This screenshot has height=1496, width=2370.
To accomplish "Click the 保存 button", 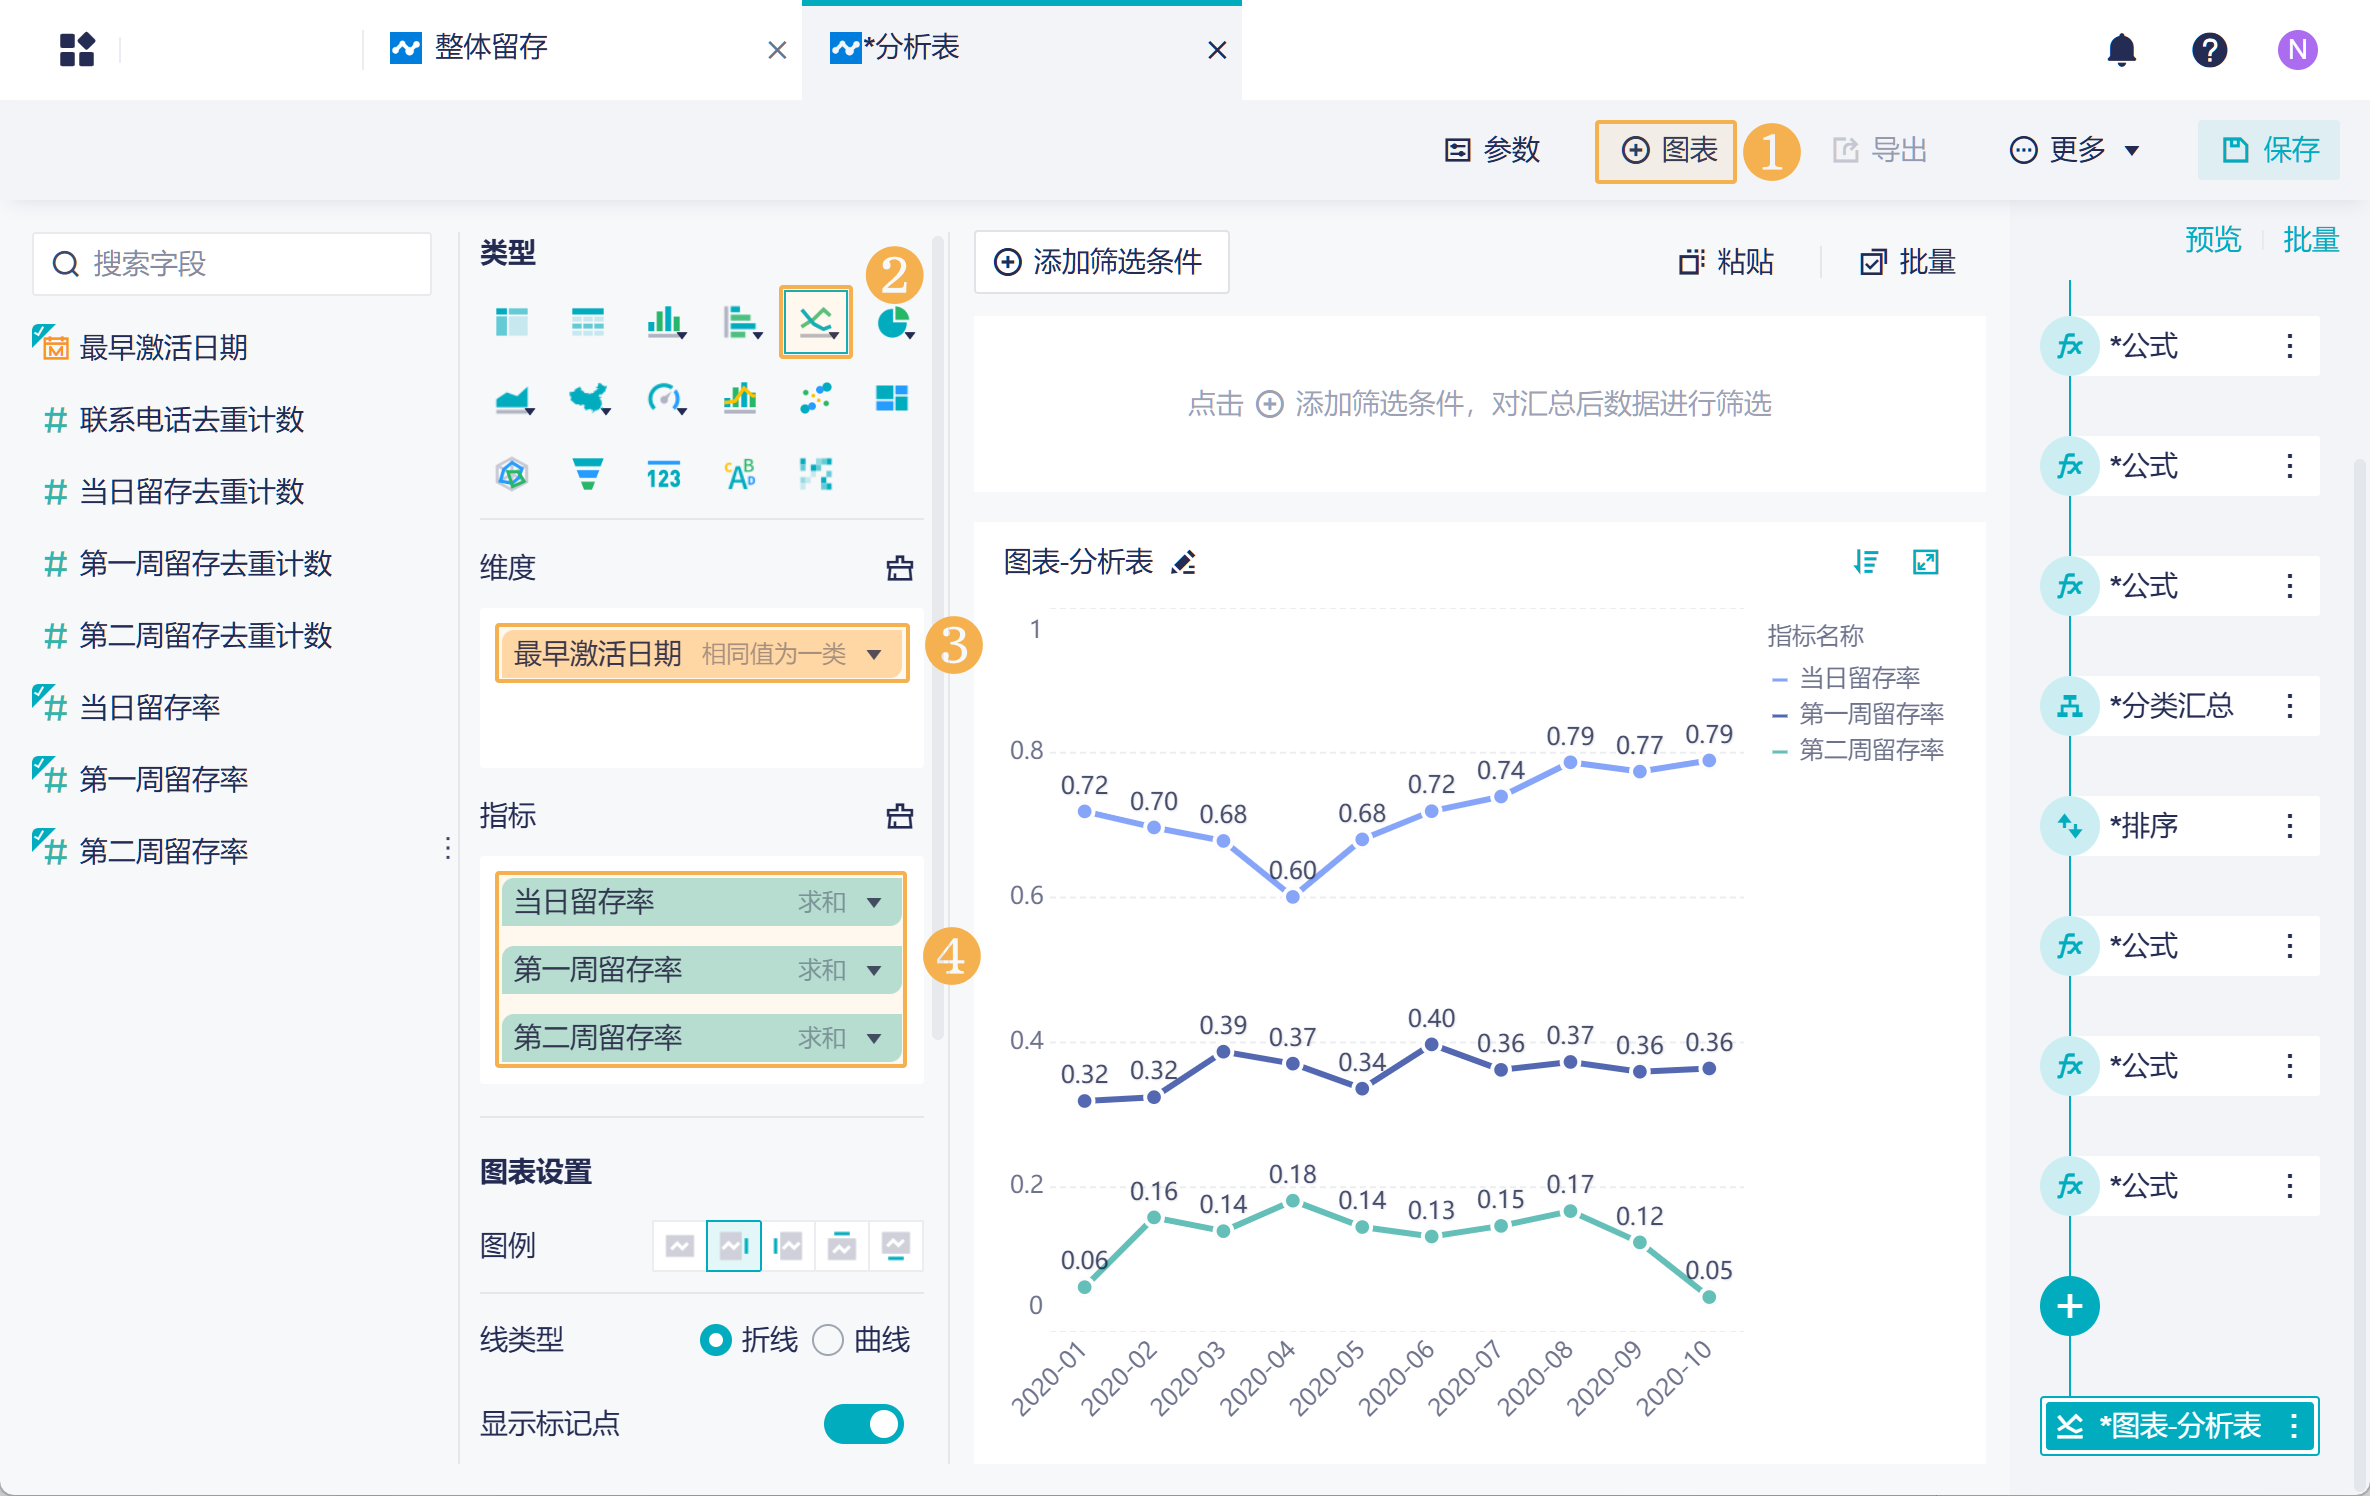I will 2269,150.
